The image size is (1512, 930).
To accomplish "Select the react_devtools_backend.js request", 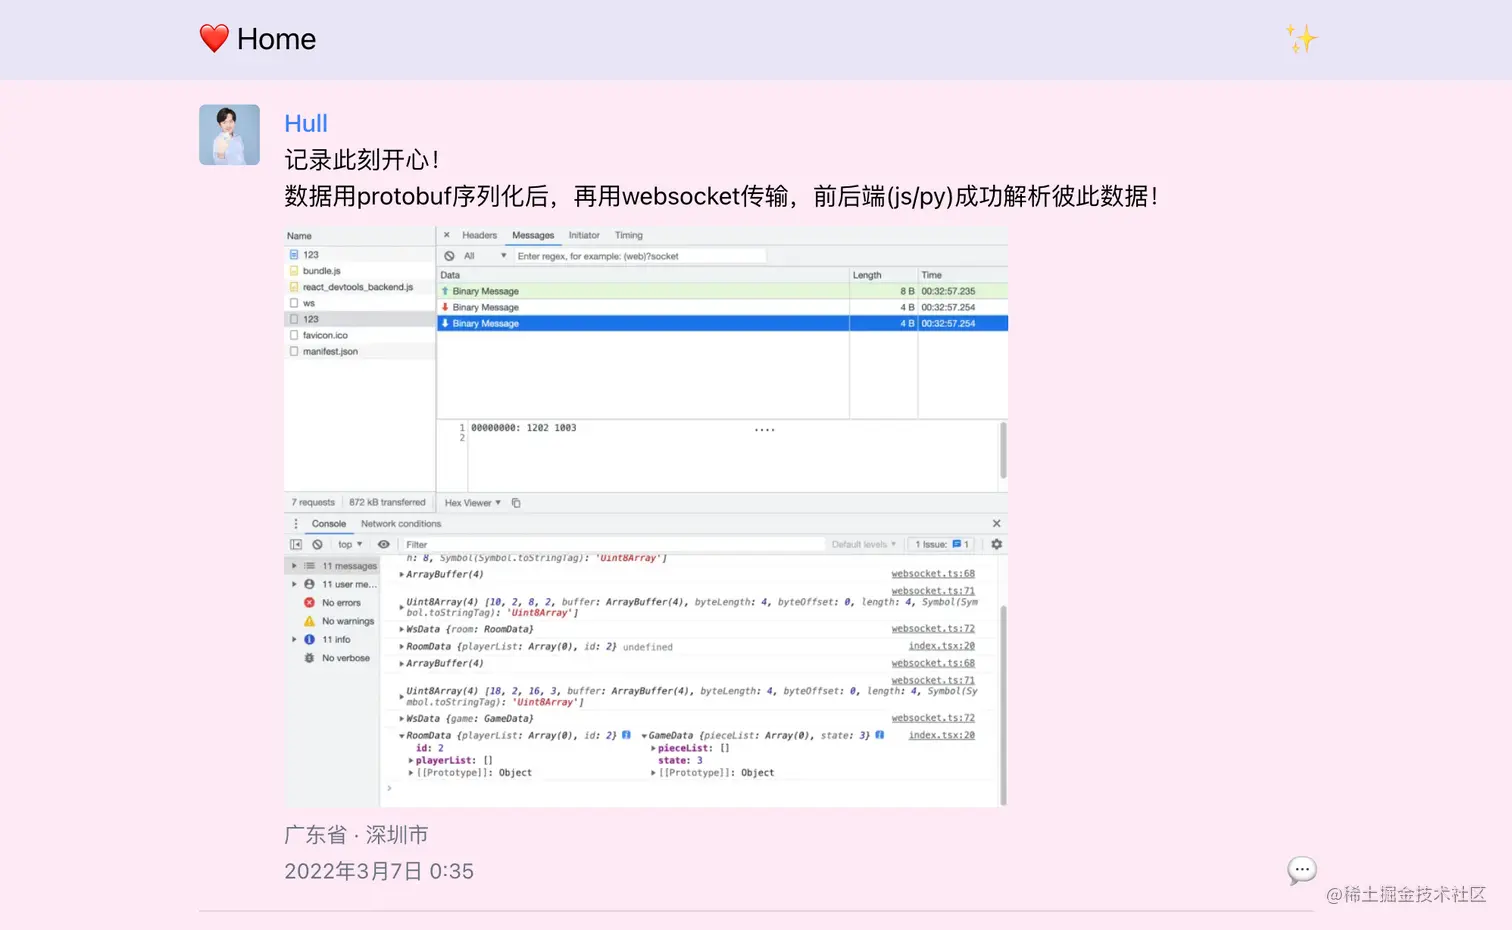I will (360, 287).
